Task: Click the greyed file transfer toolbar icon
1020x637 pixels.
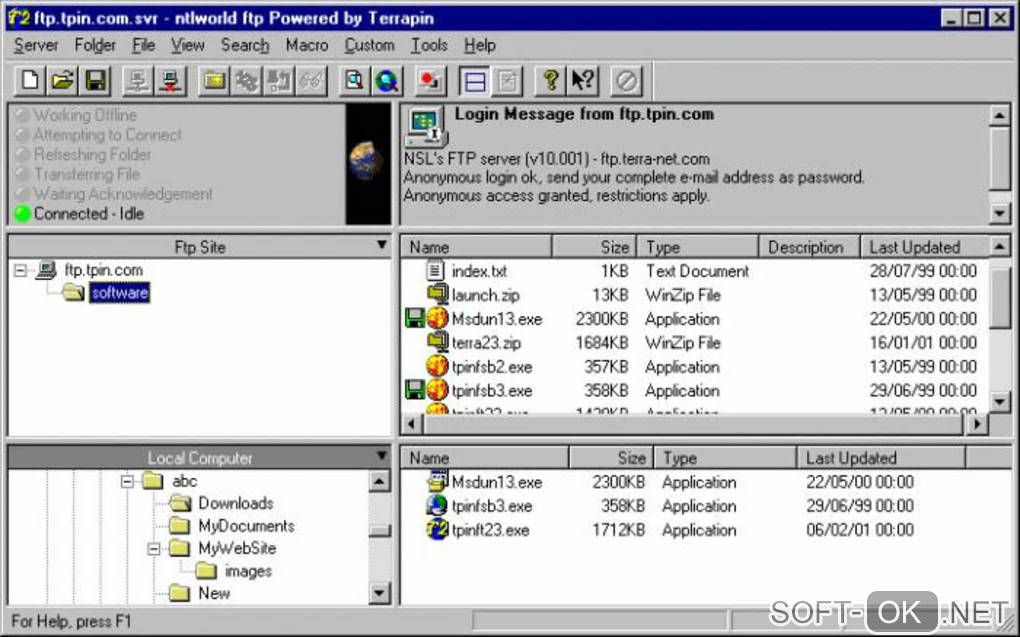Action: tap(279, 81)
